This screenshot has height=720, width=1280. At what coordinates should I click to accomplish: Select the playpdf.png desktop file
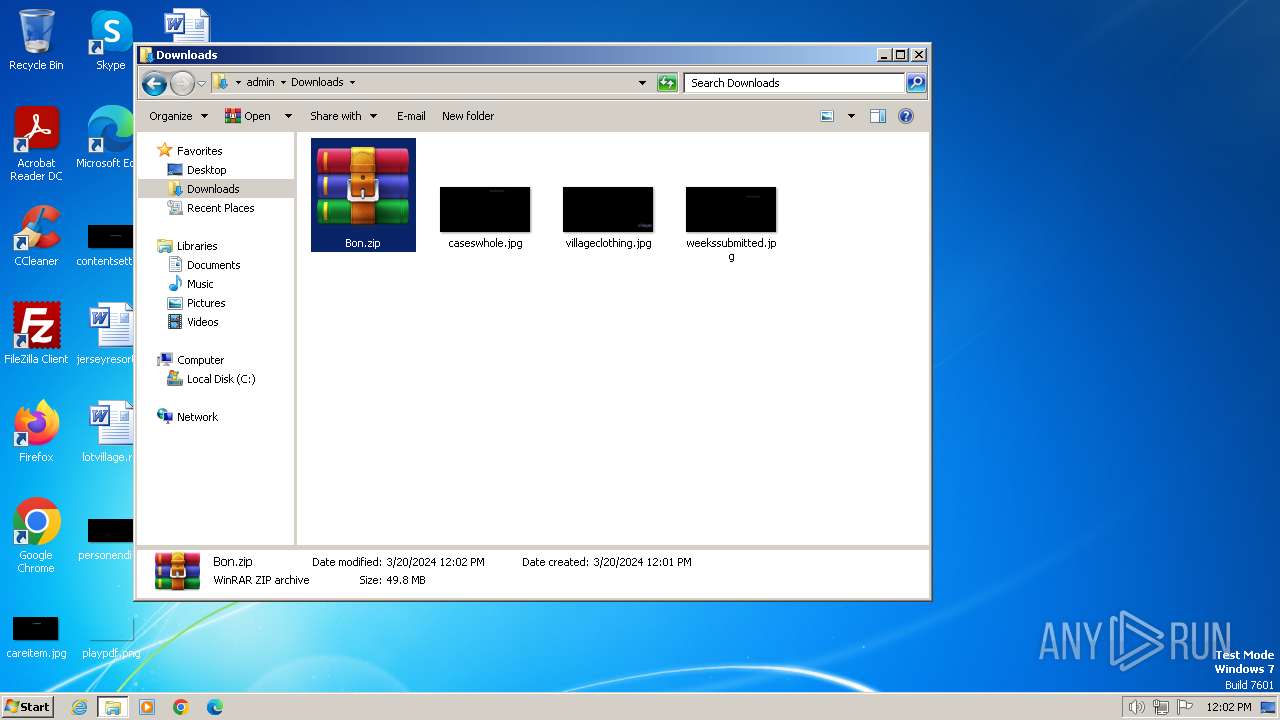tap(110, 637)
